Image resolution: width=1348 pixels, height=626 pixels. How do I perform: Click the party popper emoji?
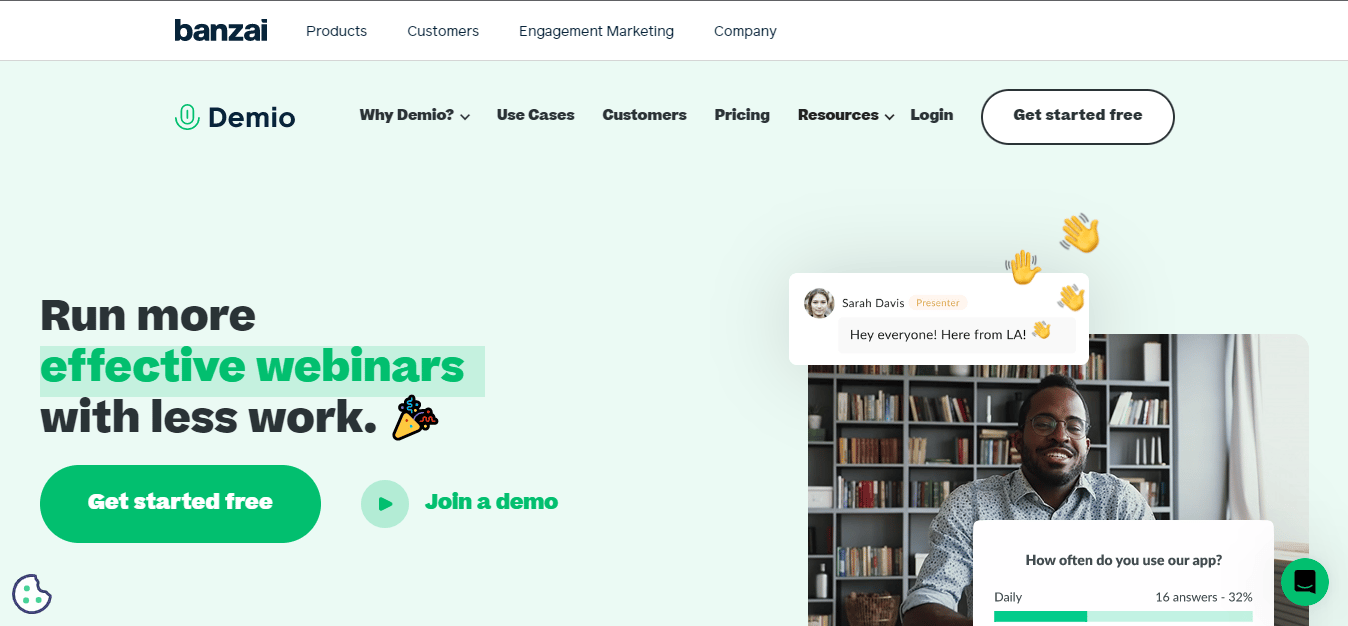pyautogui.click(x=414, y=418)
